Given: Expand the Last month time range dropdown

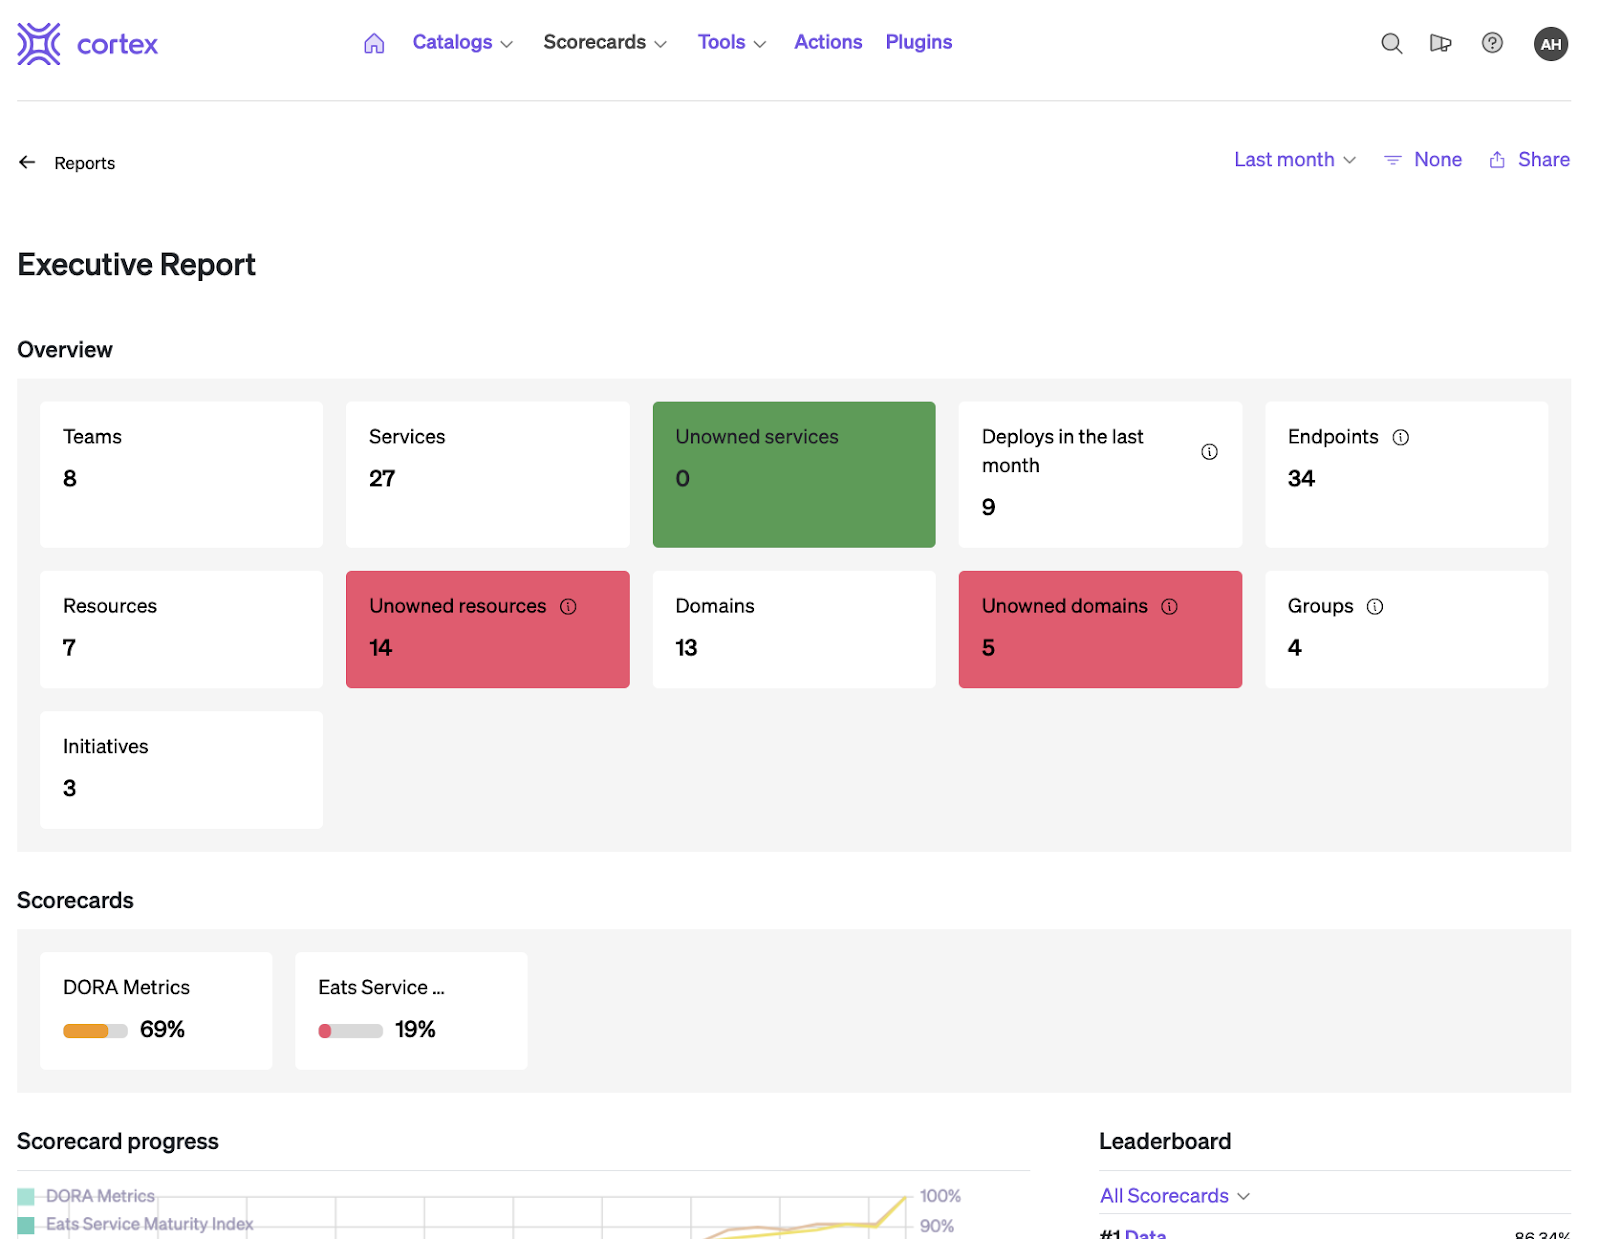Looking at the screenshot, I should 1294,160.
